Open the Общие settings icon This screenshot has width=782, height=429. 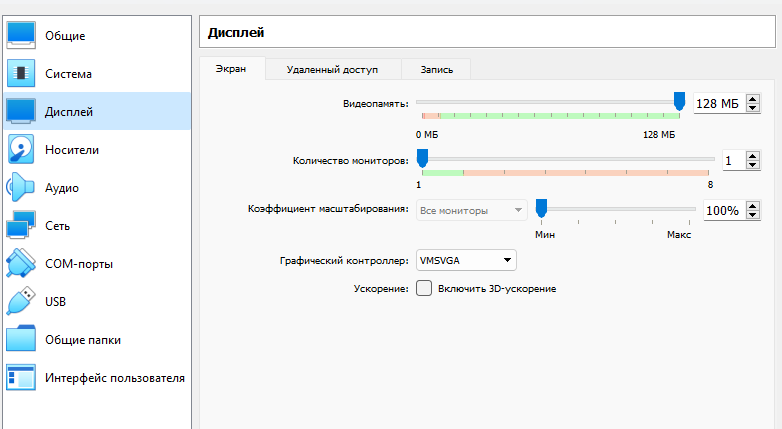pos(21,35)
